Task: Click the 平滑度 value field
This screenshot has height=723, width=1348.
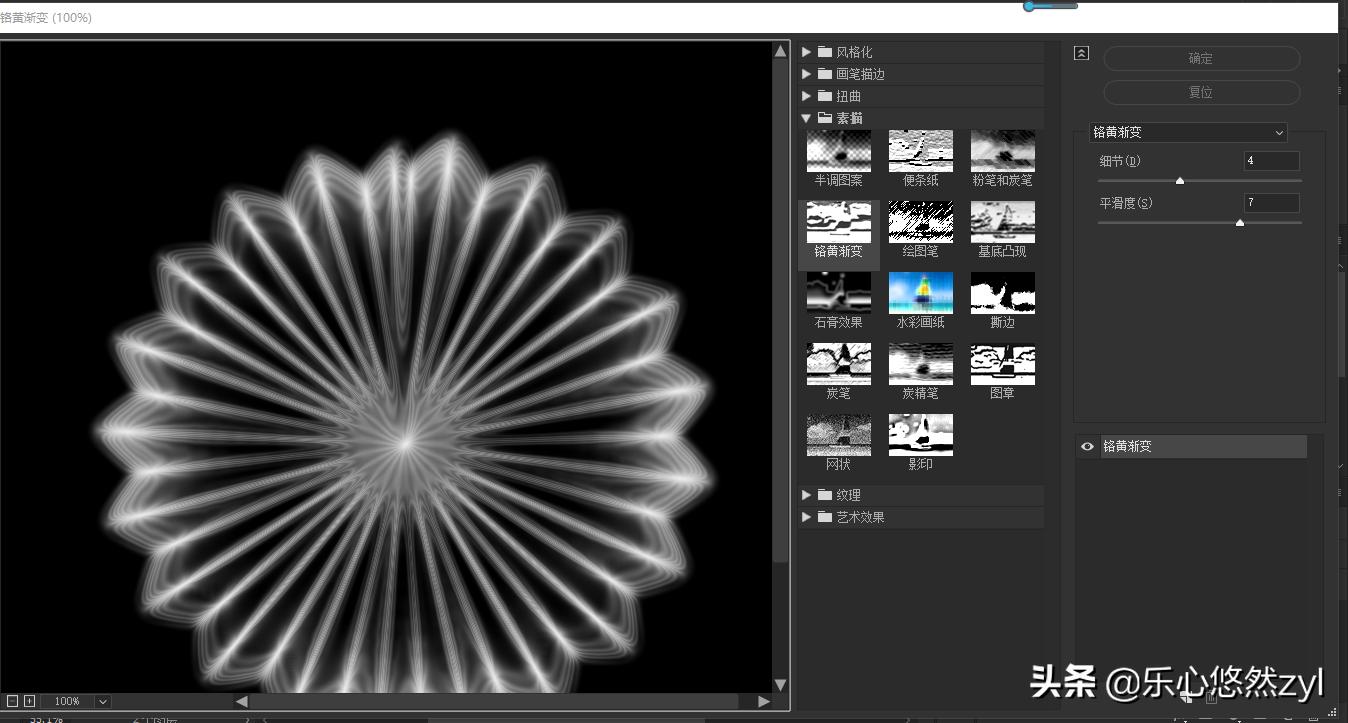Action: point(1272,203)
